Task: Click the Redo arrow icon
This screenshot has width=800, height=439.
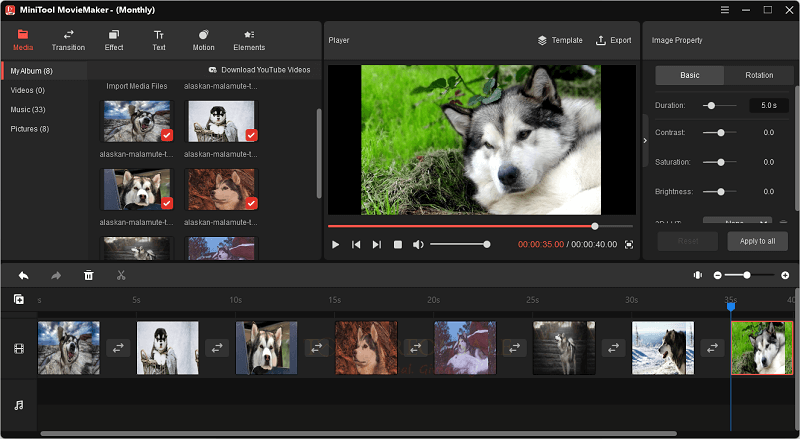Action: point(56,276)
